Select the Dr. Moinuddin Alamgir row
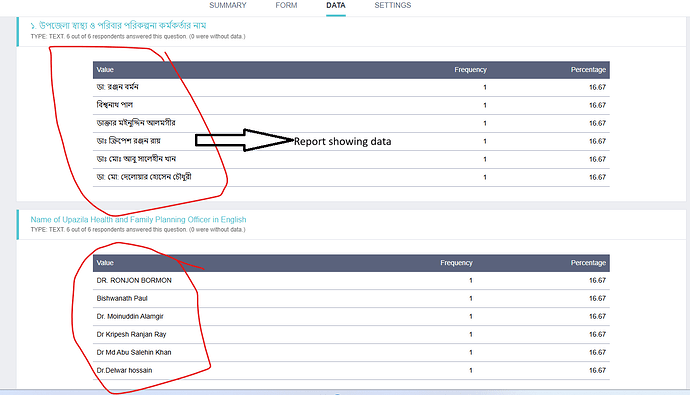 351,317
